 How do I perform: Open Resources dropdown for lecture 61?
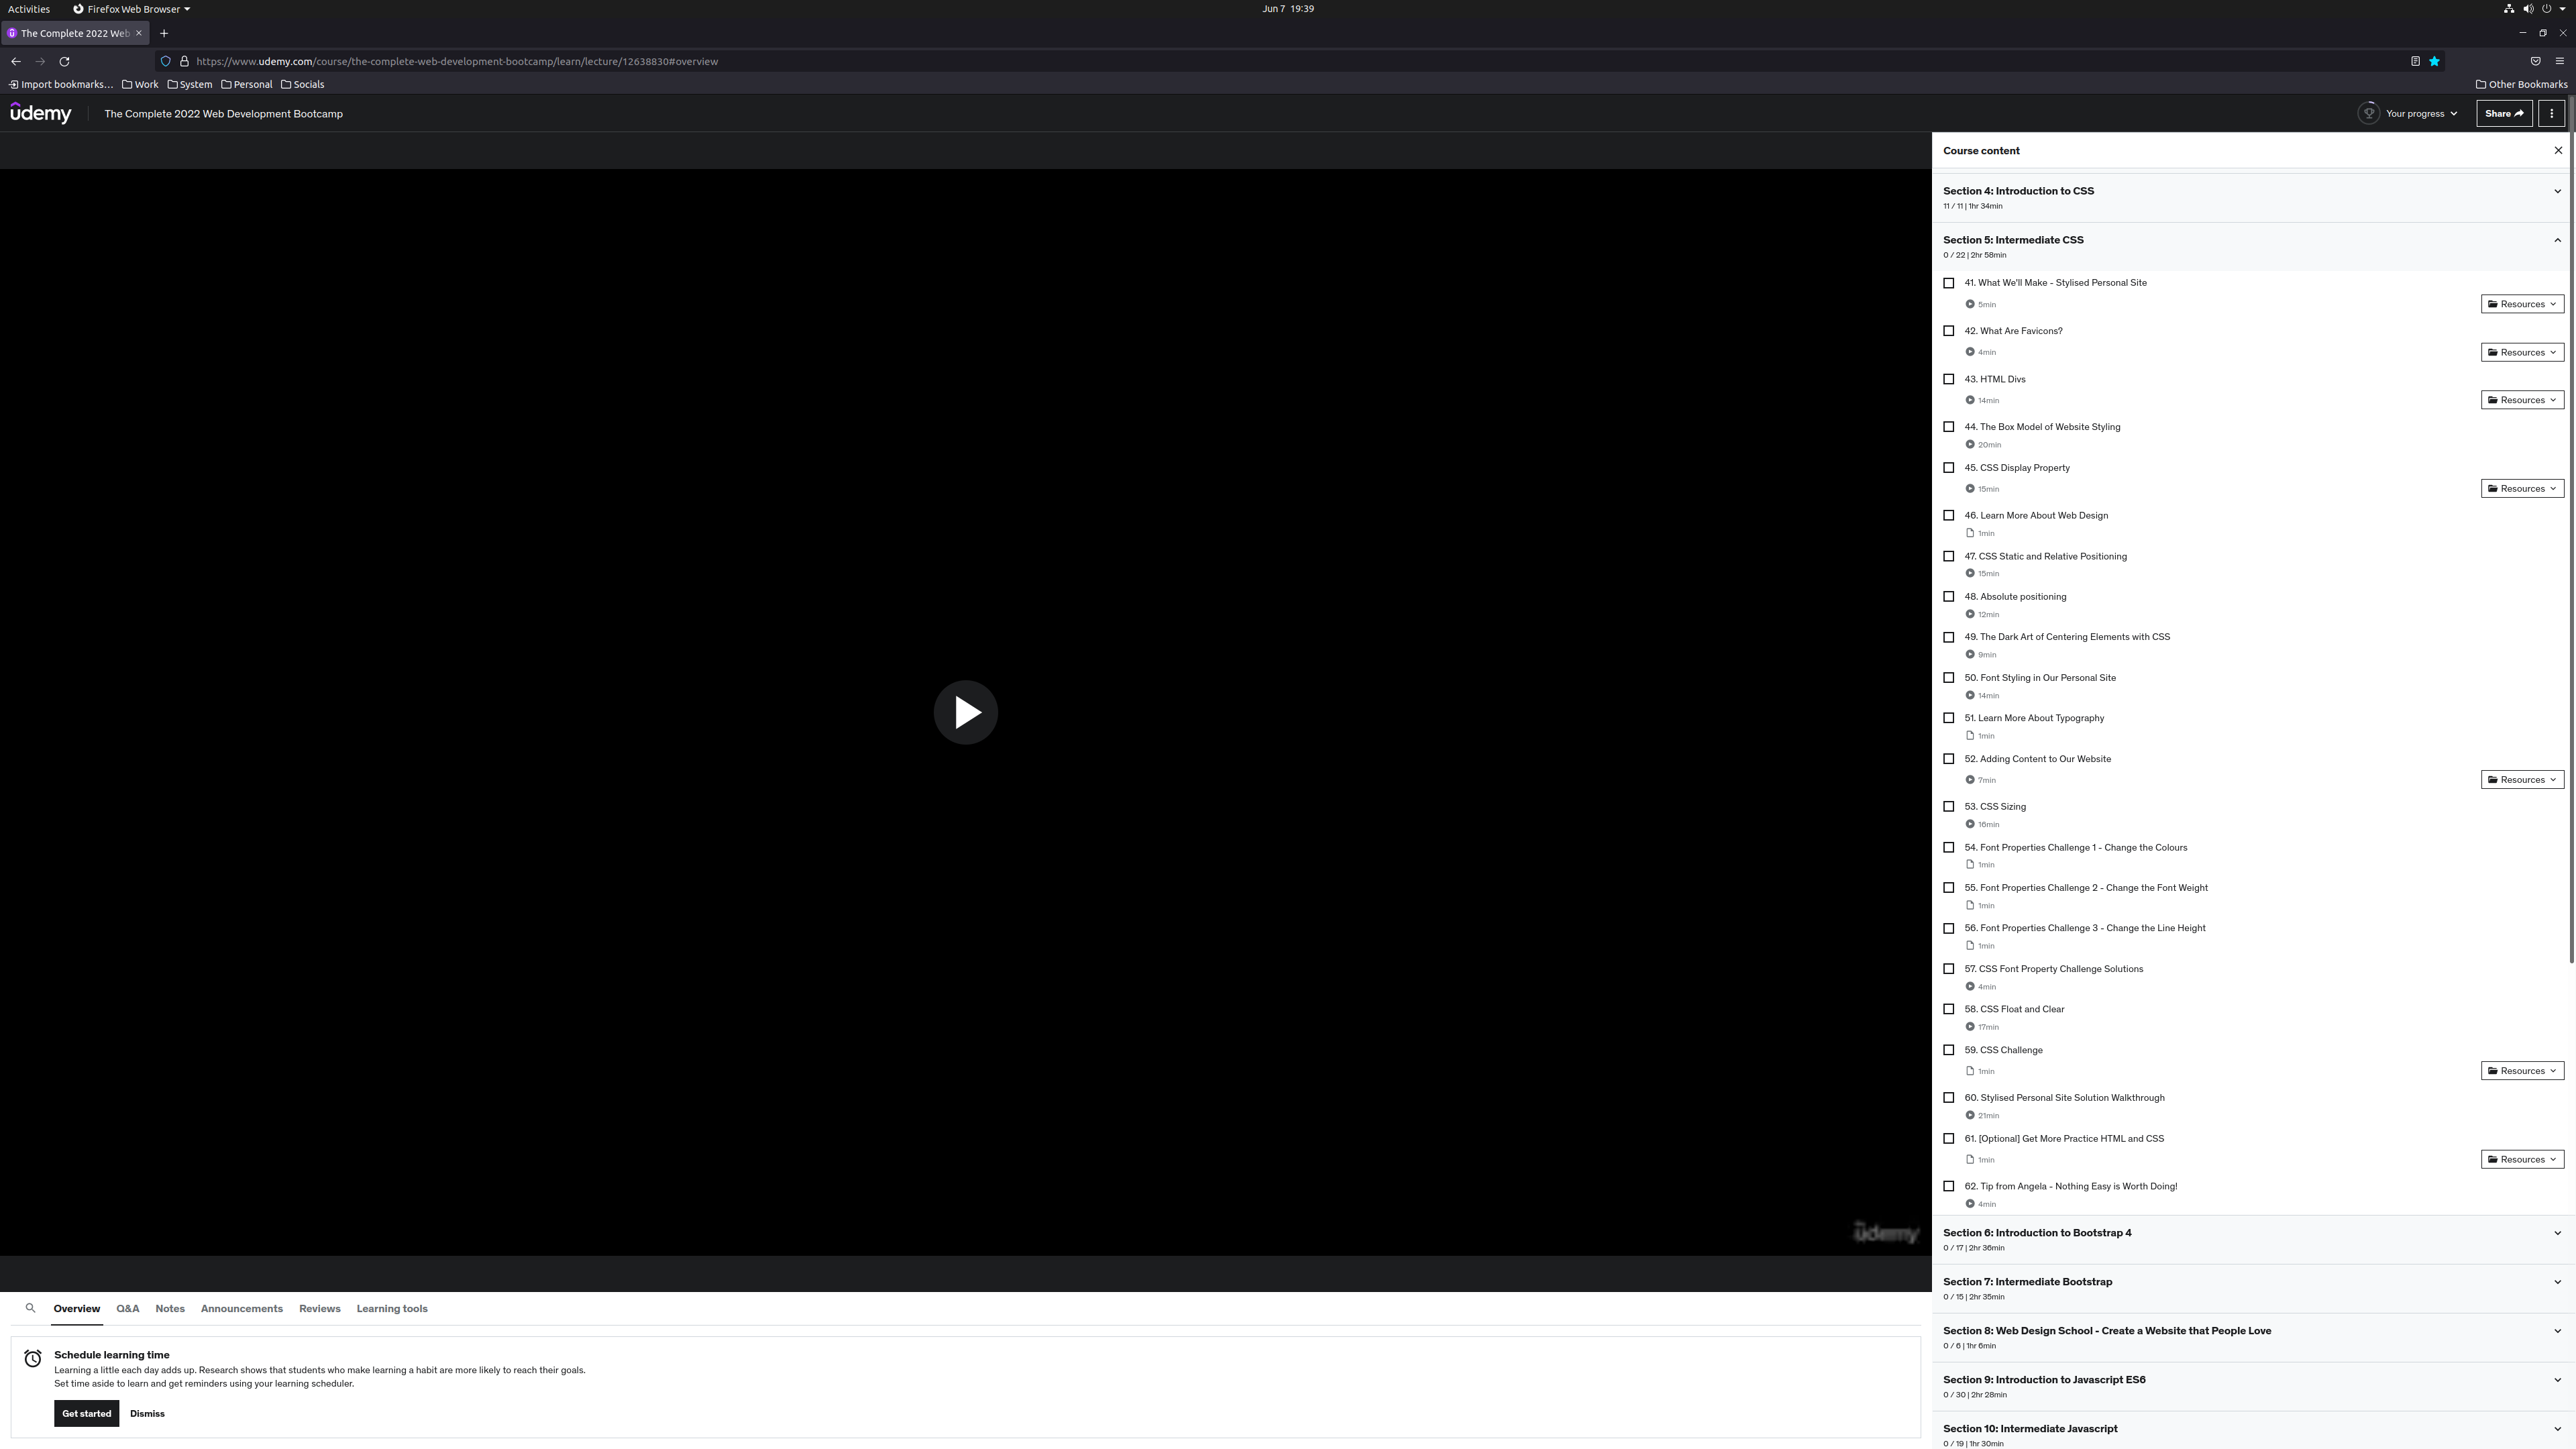[2522, 1160]
